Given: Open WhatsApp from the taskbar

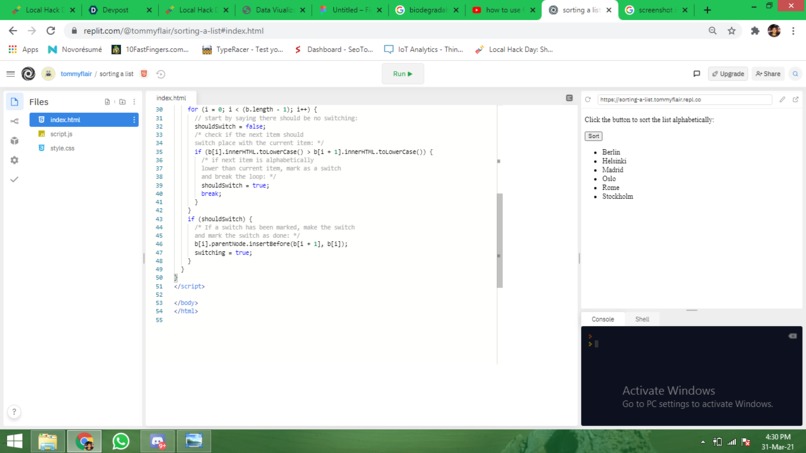Looking at the screenshot, I should [121, 441].
